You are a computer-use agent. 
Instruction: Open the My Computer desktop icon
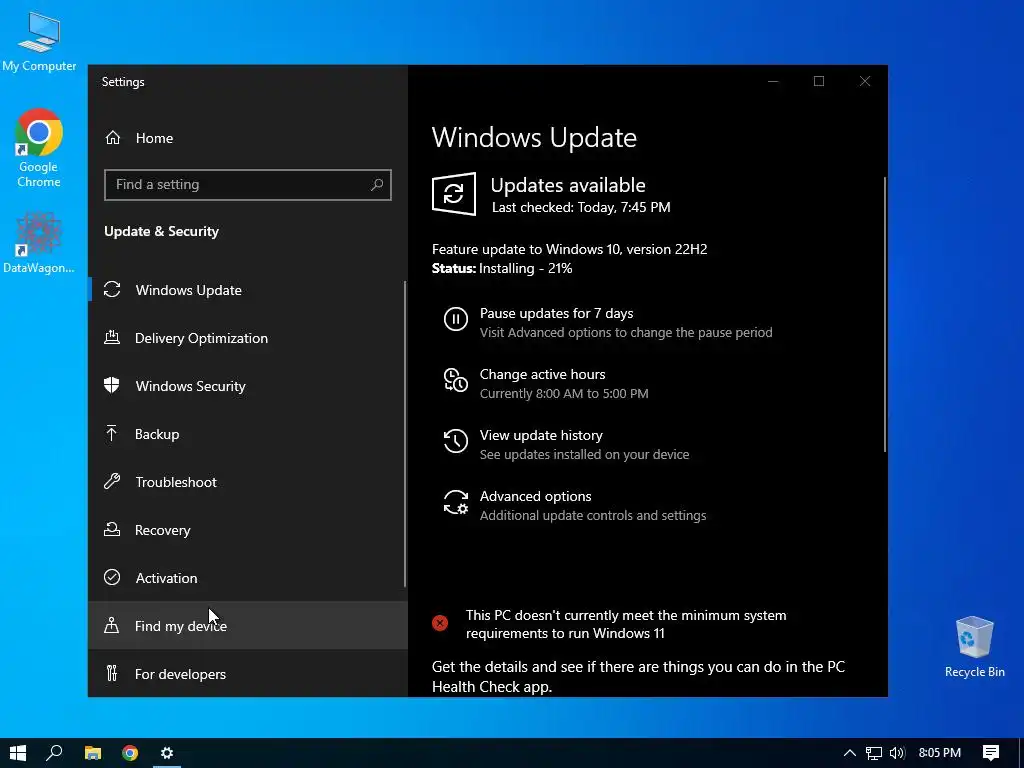tap(39, 40)
